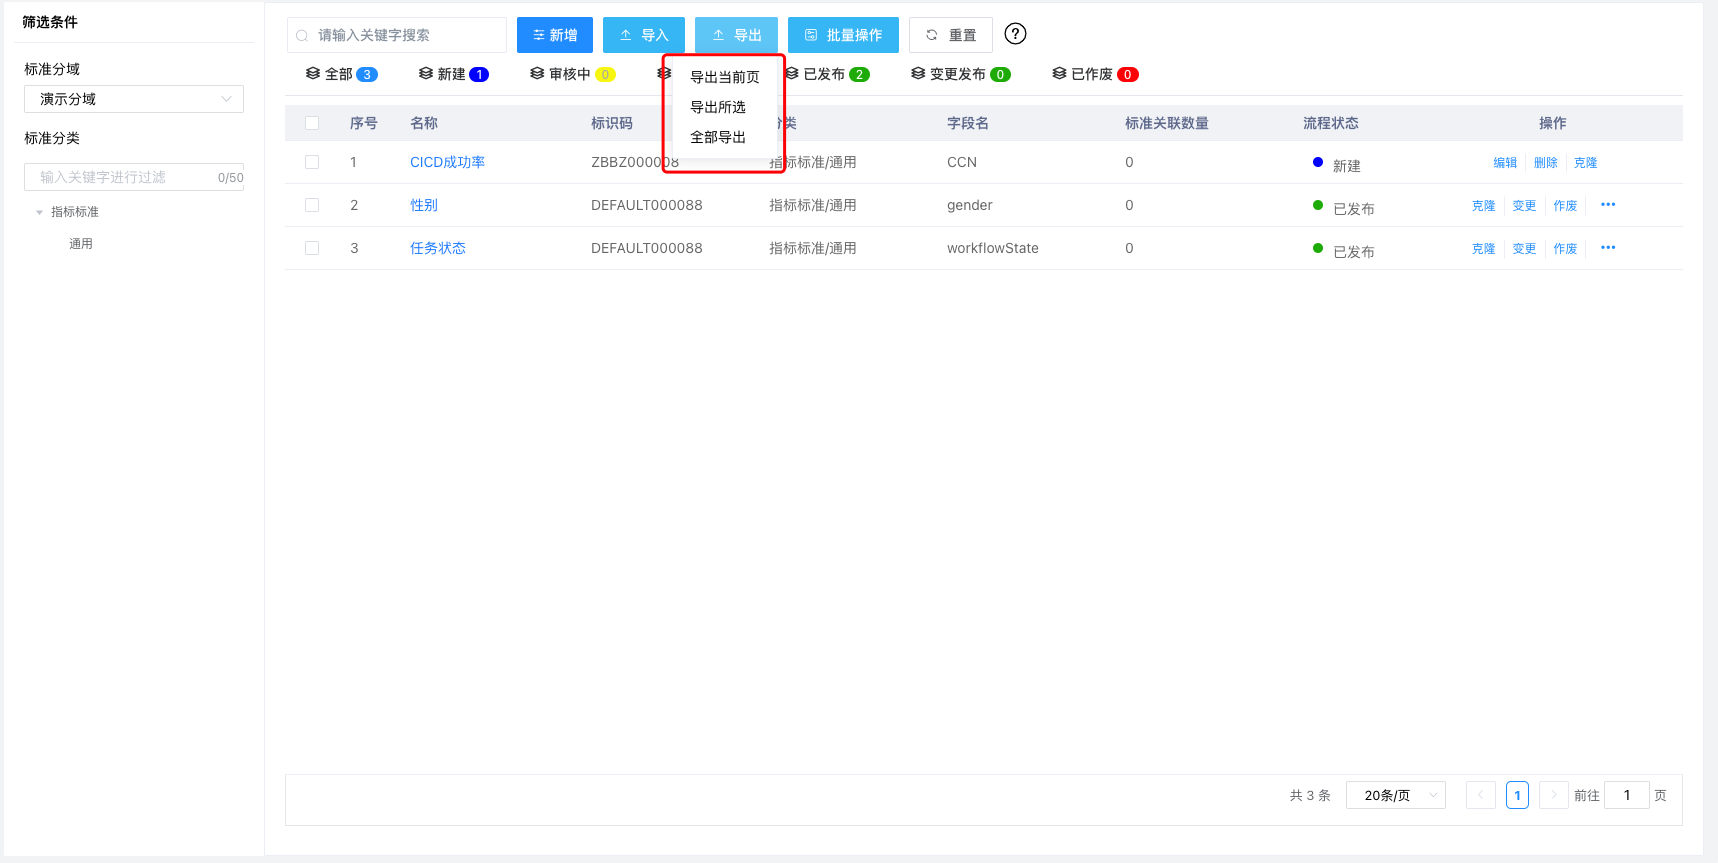This screenshot has height=863, width=1718.
Task: Check the CICD成功率 row checkbox
Action: coord(312,162)
